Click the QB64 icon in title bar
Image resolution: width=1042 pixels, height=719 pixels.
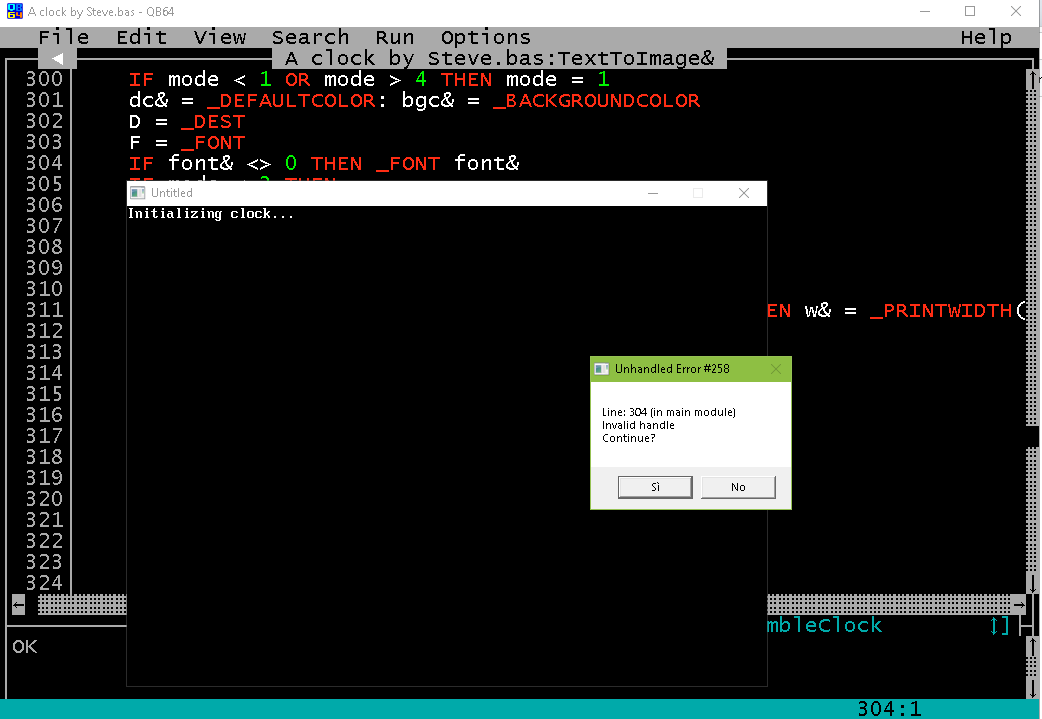coord(15,12)
